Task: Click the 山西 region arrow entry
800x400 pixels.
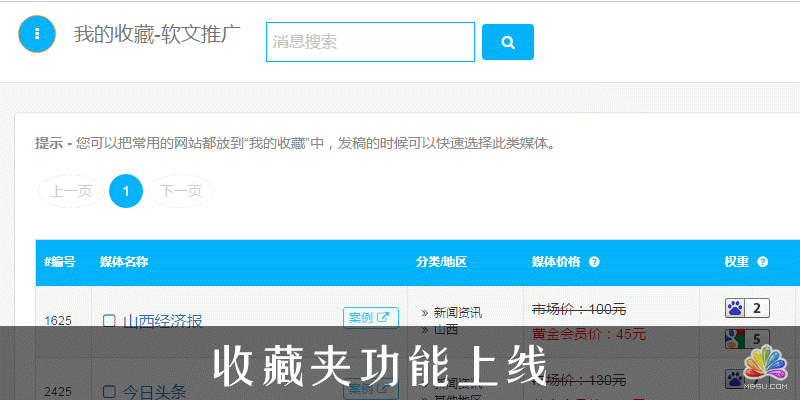Action: 445,329
